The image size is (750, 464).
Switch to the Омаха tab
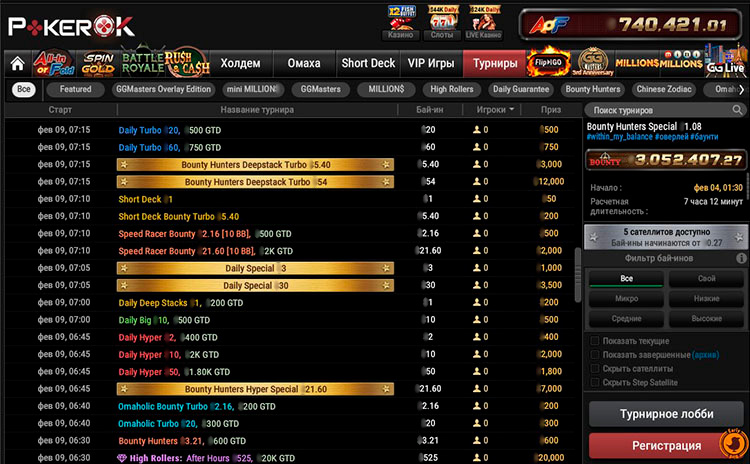coord(304,63)
